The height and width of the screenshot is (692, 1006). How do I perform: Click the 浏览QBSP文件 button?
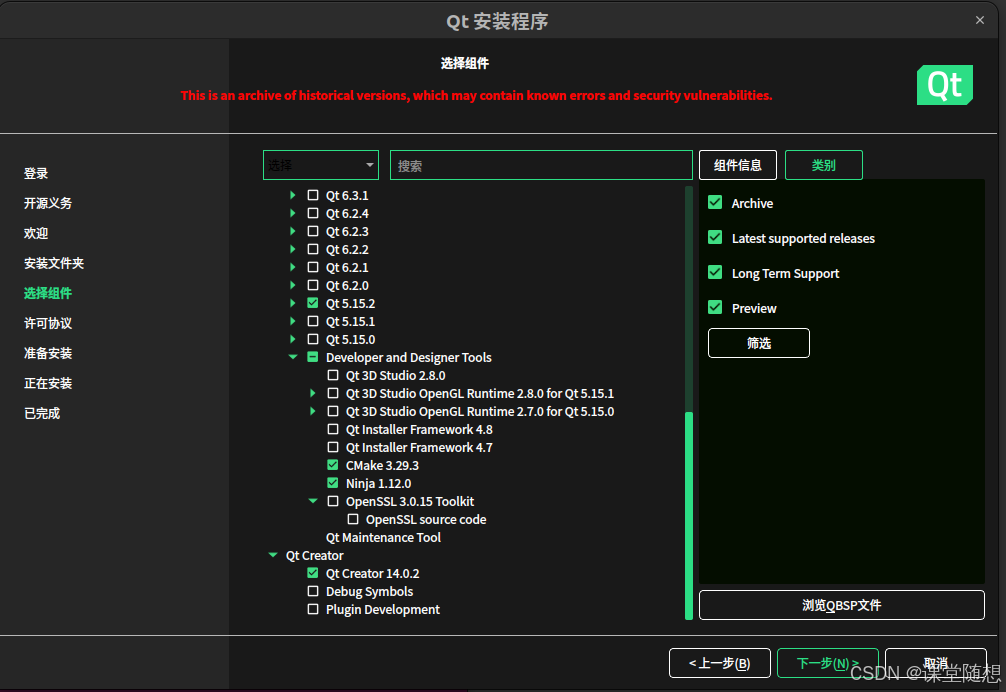[842, 605]
